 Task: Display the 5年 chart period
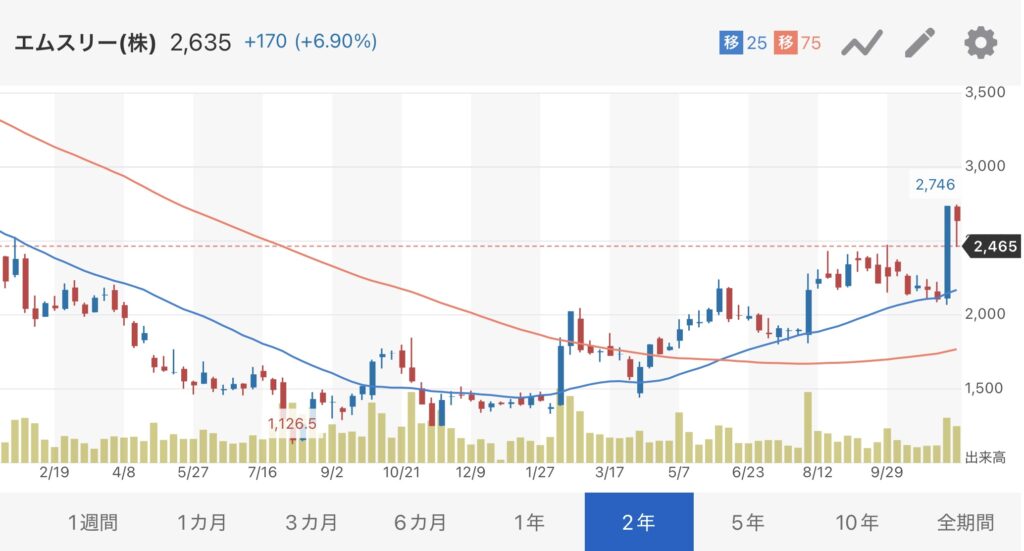[747, 522]
